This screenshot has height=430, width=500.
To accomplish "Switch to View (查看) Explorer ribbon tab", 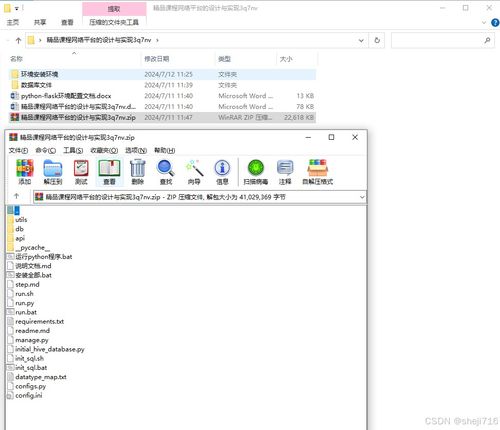I will [67, 22].
